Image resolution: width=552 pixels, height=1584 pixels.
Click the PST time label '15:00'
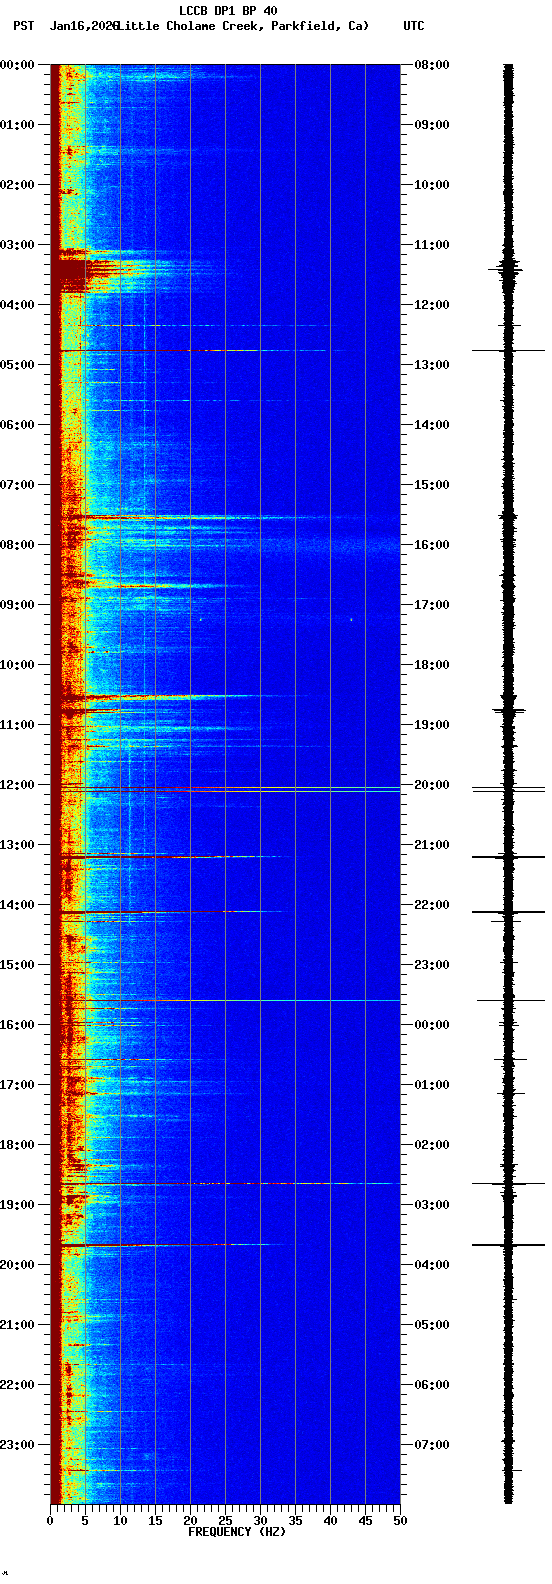tap(16, 965)
